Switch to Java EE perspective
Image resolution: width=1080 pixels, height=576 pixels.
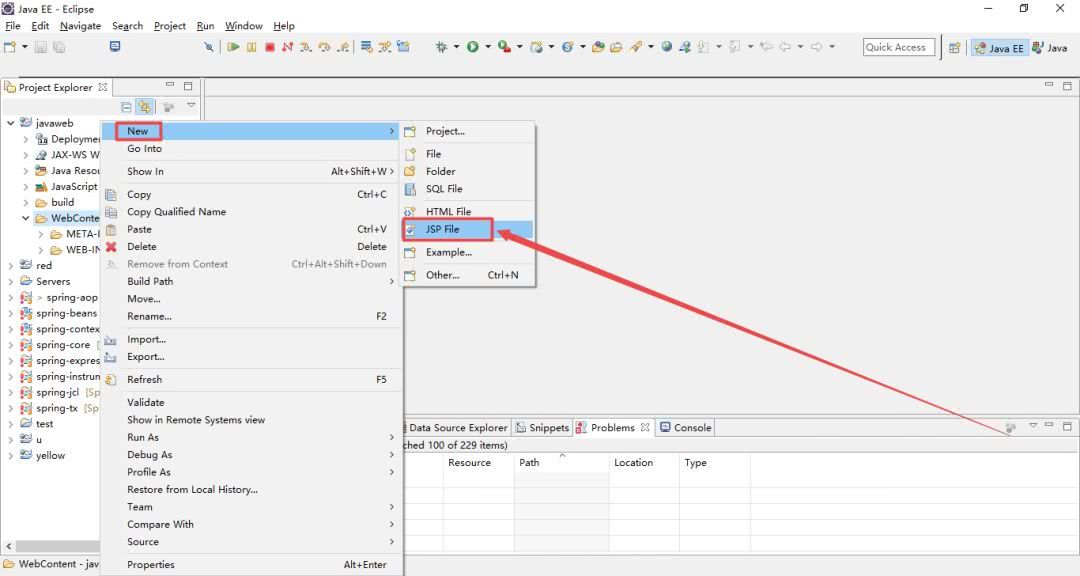coord(999,48)
